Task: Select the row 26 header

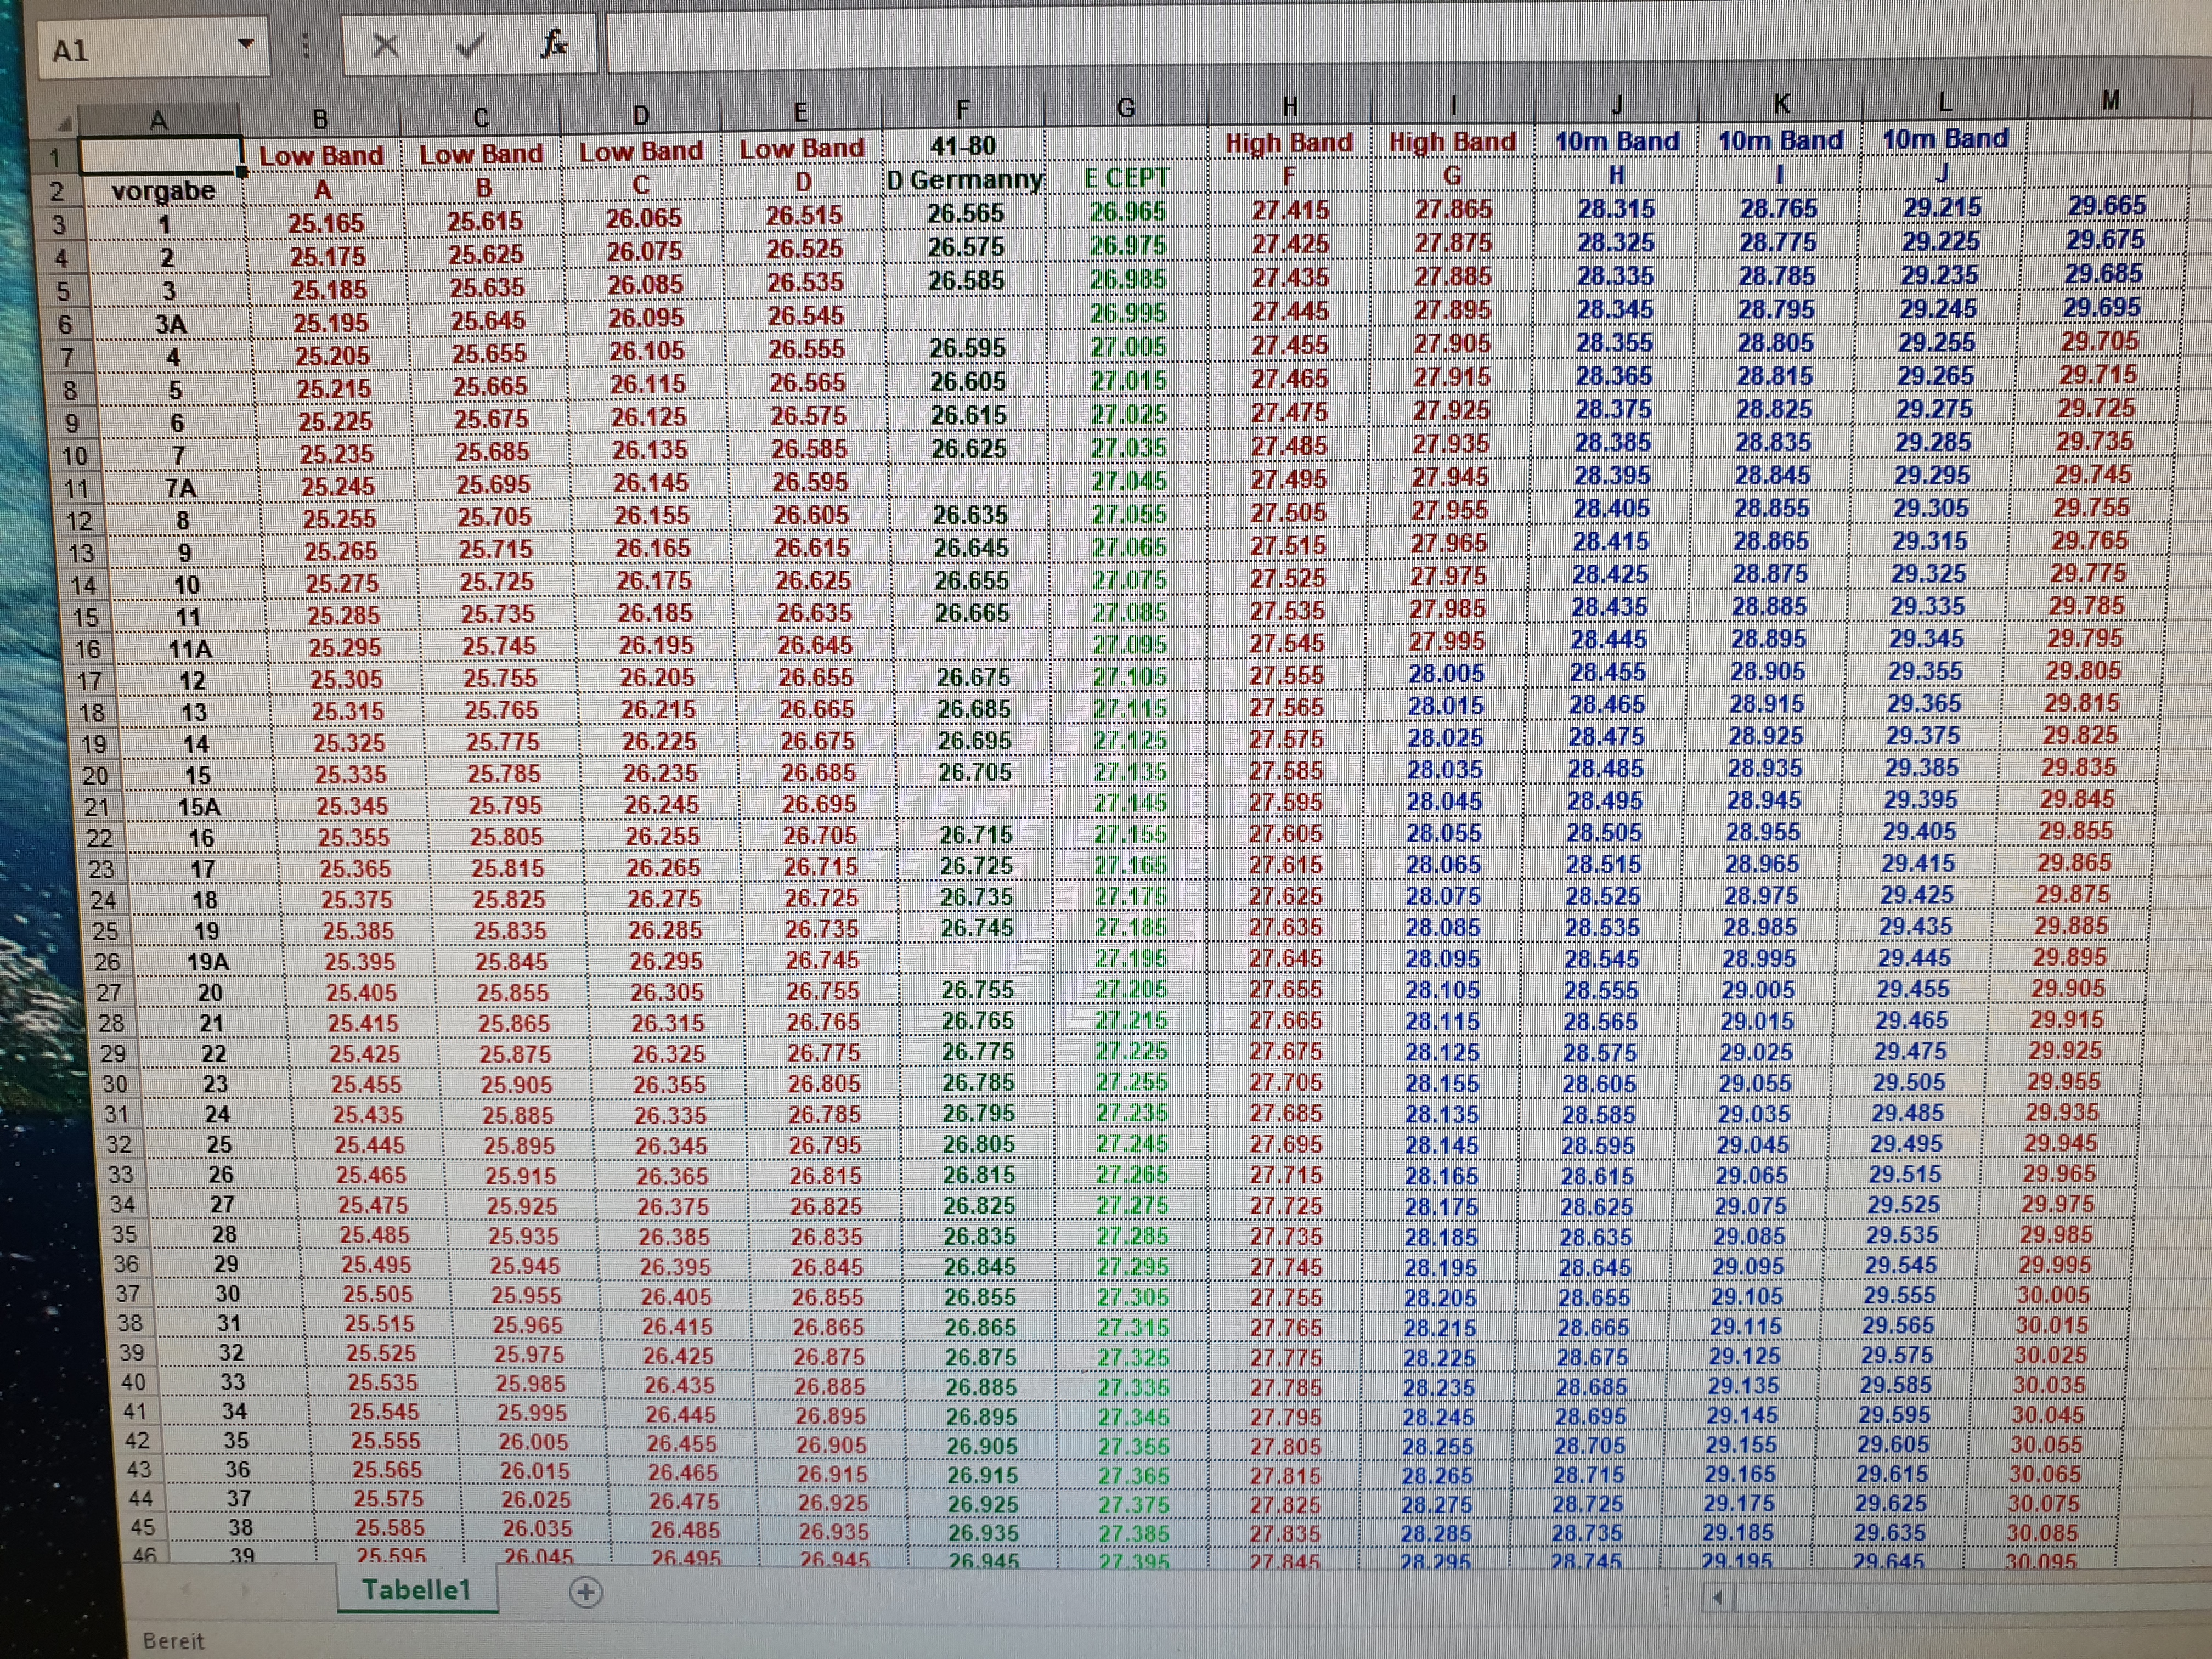Action: click(x=107, y=962)
